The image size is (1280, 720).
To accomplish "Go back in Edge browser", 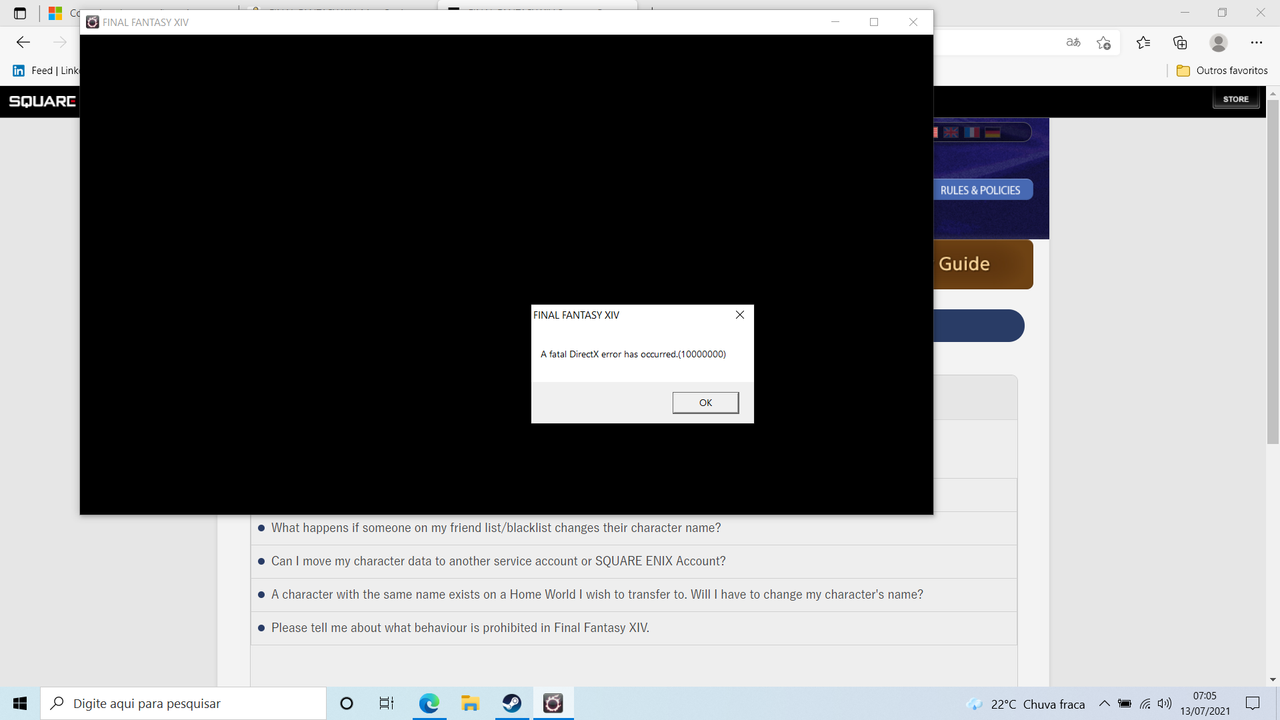I will point(23,42).
